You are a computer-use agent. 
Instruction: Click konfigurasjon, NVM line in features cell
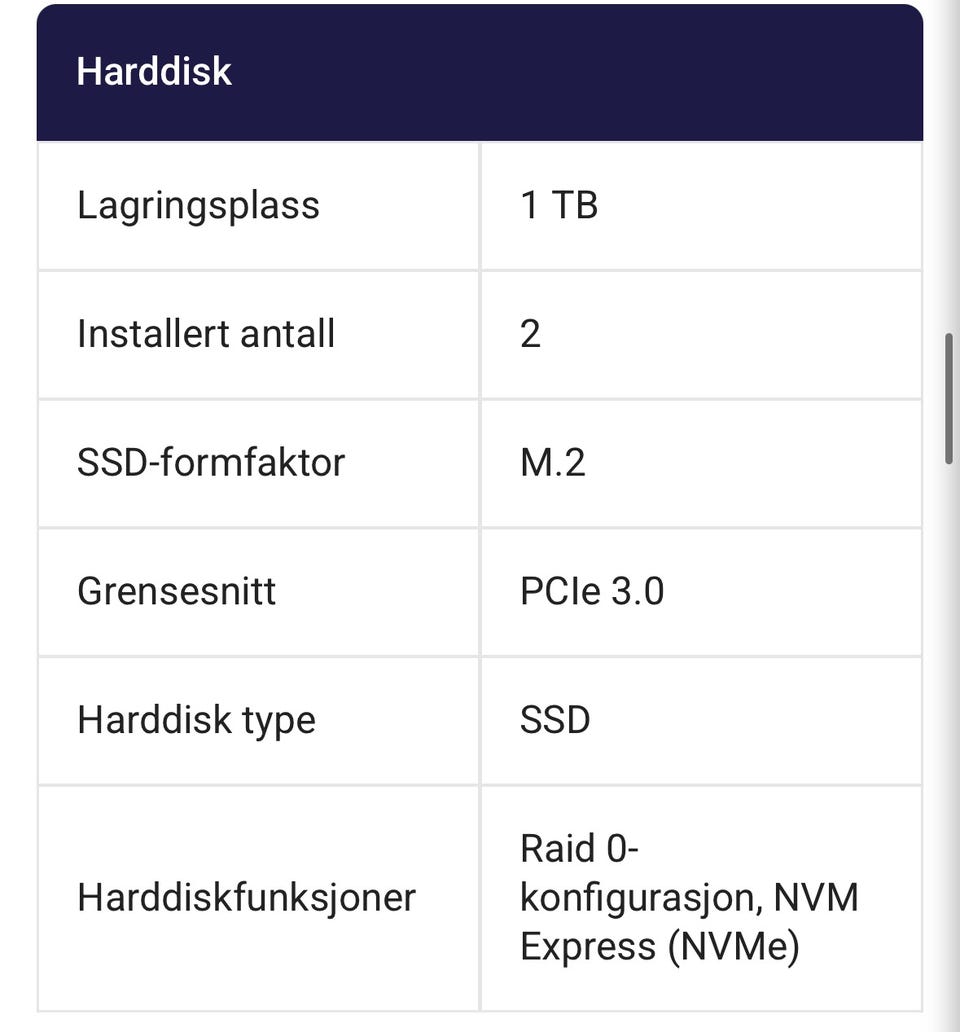click(x=690, y=897)
